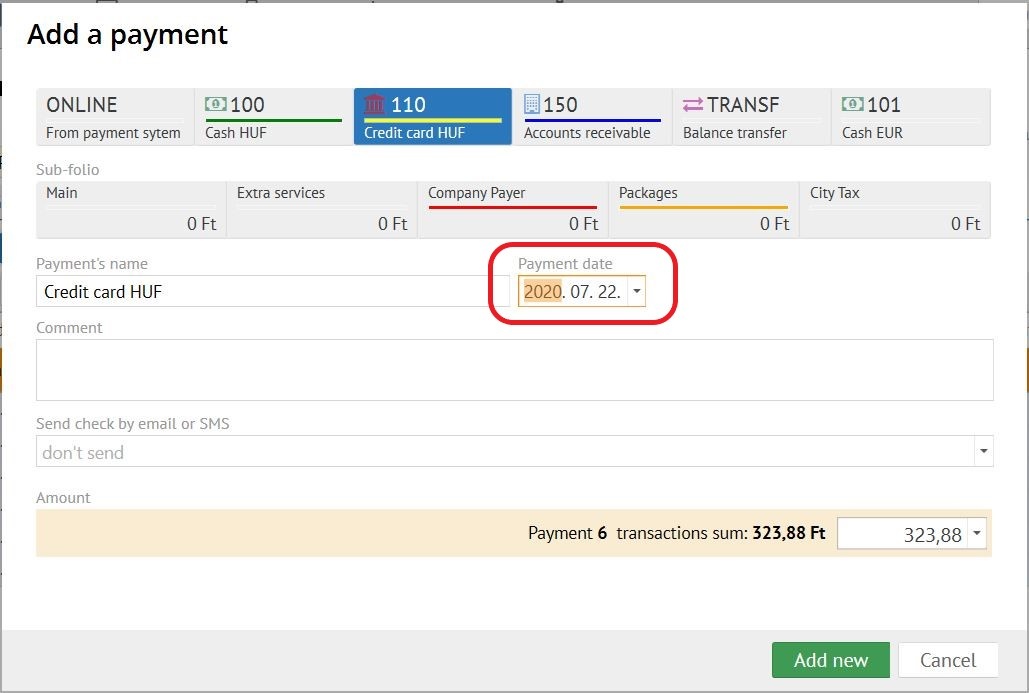Select the Company Payer sub-folio
Viewport: 1029px width, 693px height.
pyautogui.click(x=513, y=210)
